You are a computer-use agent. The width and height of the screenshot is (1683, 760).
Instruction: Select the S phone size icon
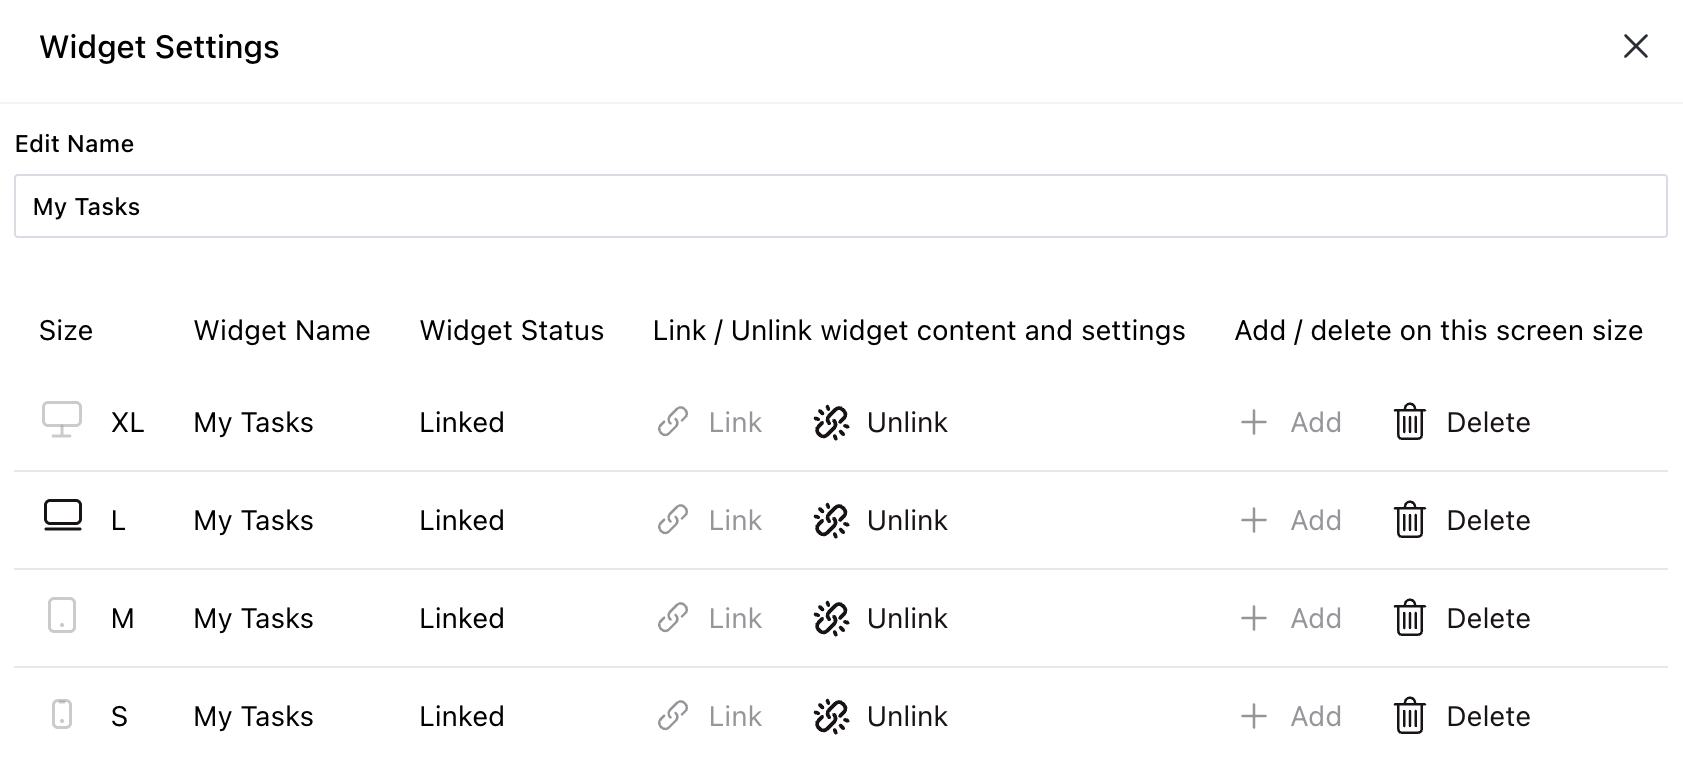click(x=63, y=715)
